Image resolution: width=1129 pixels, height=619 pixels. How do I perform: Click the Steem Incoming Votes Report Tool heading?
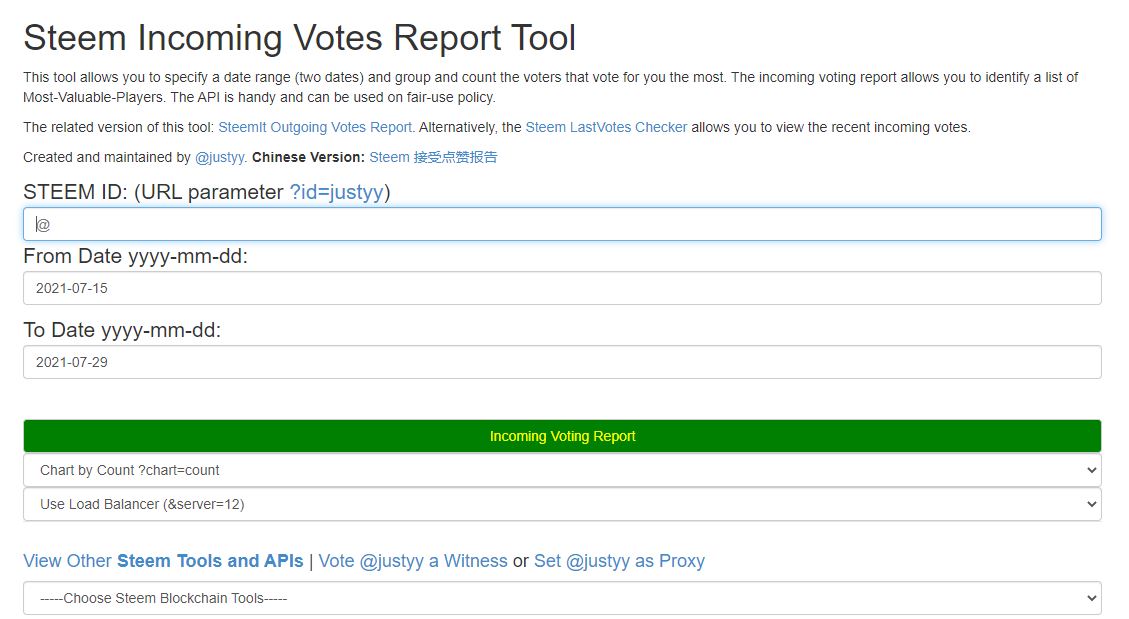click(x=300, y=37)
